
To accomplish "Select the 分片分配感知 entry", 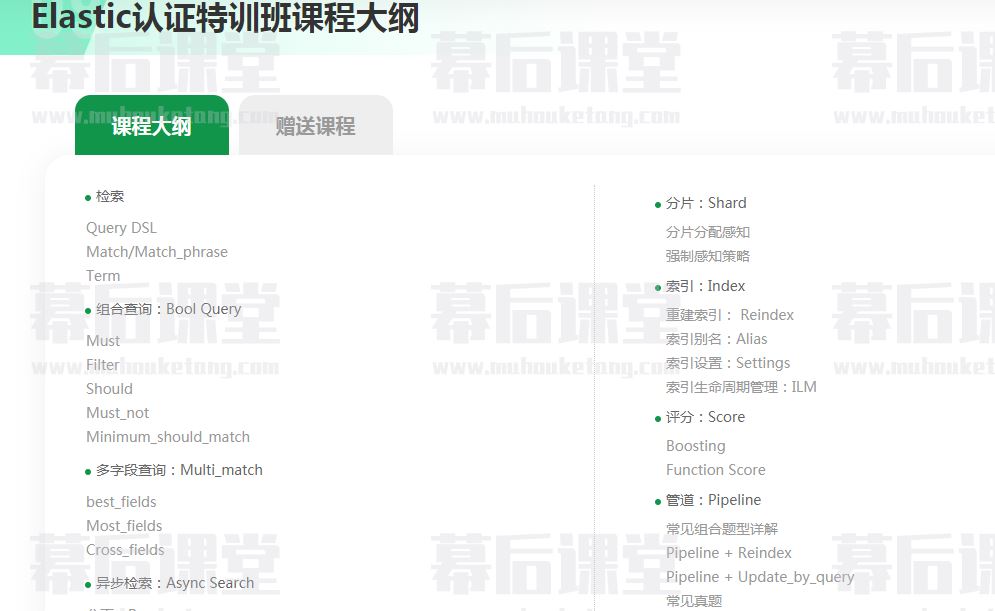I will 708,232.
